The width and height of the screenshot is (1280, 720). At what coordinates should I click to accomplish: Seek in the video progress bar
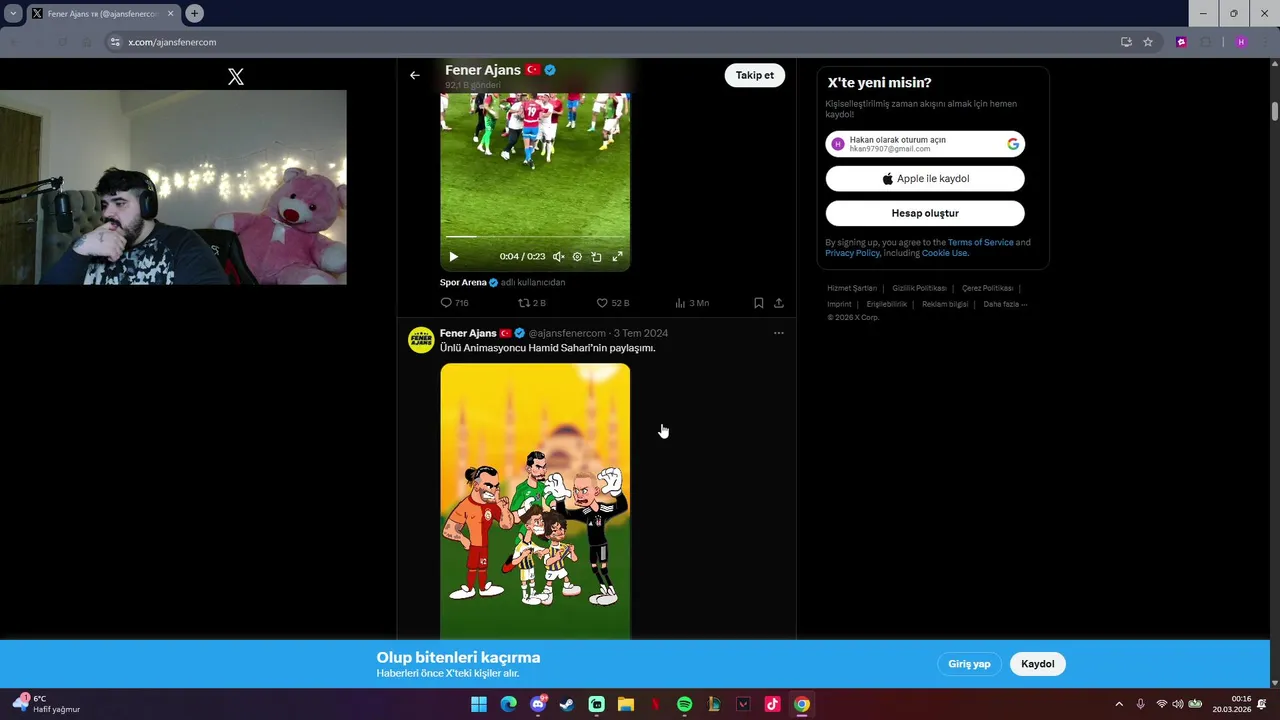coord(535,237)
